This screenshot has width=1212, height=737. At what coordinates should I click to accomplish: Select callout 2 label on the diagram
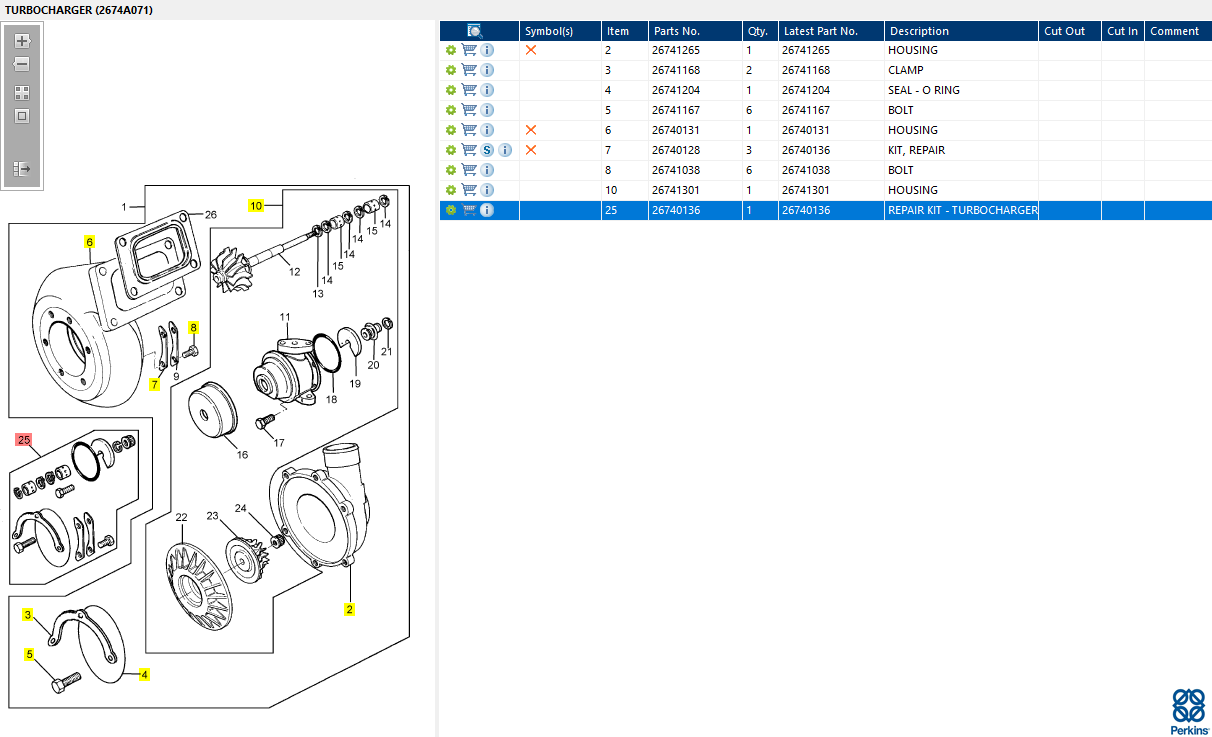pos(349,609)
